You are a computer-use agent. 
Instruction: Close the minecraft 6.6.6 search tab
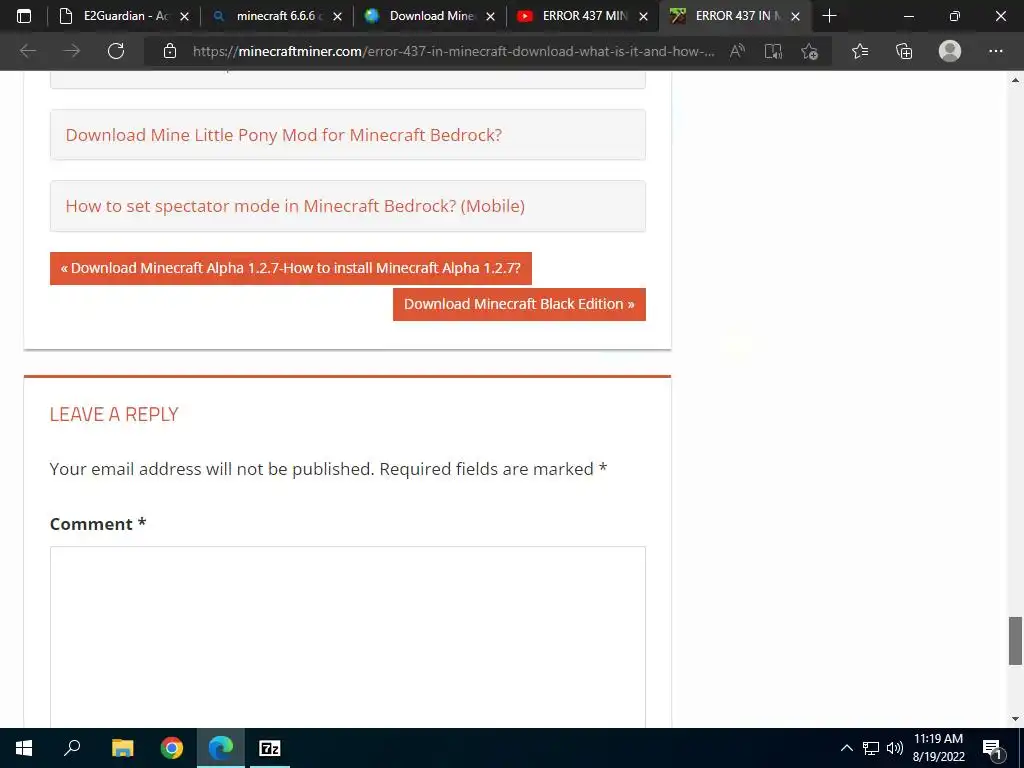tap(337, 16)
